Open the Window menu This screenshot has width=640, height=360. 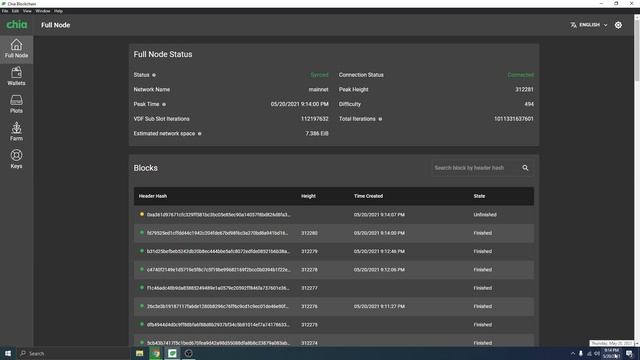[42, 11]
